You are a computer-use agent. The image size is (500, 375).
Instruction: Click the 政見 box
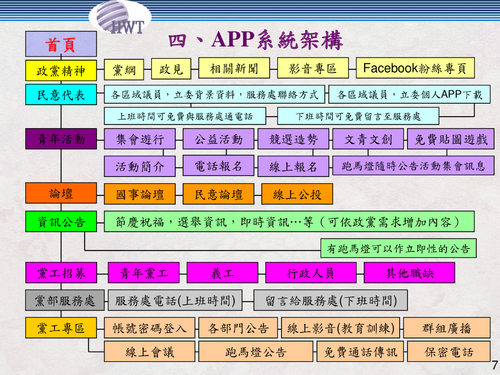pyautogui.click(x=171, y=69)
